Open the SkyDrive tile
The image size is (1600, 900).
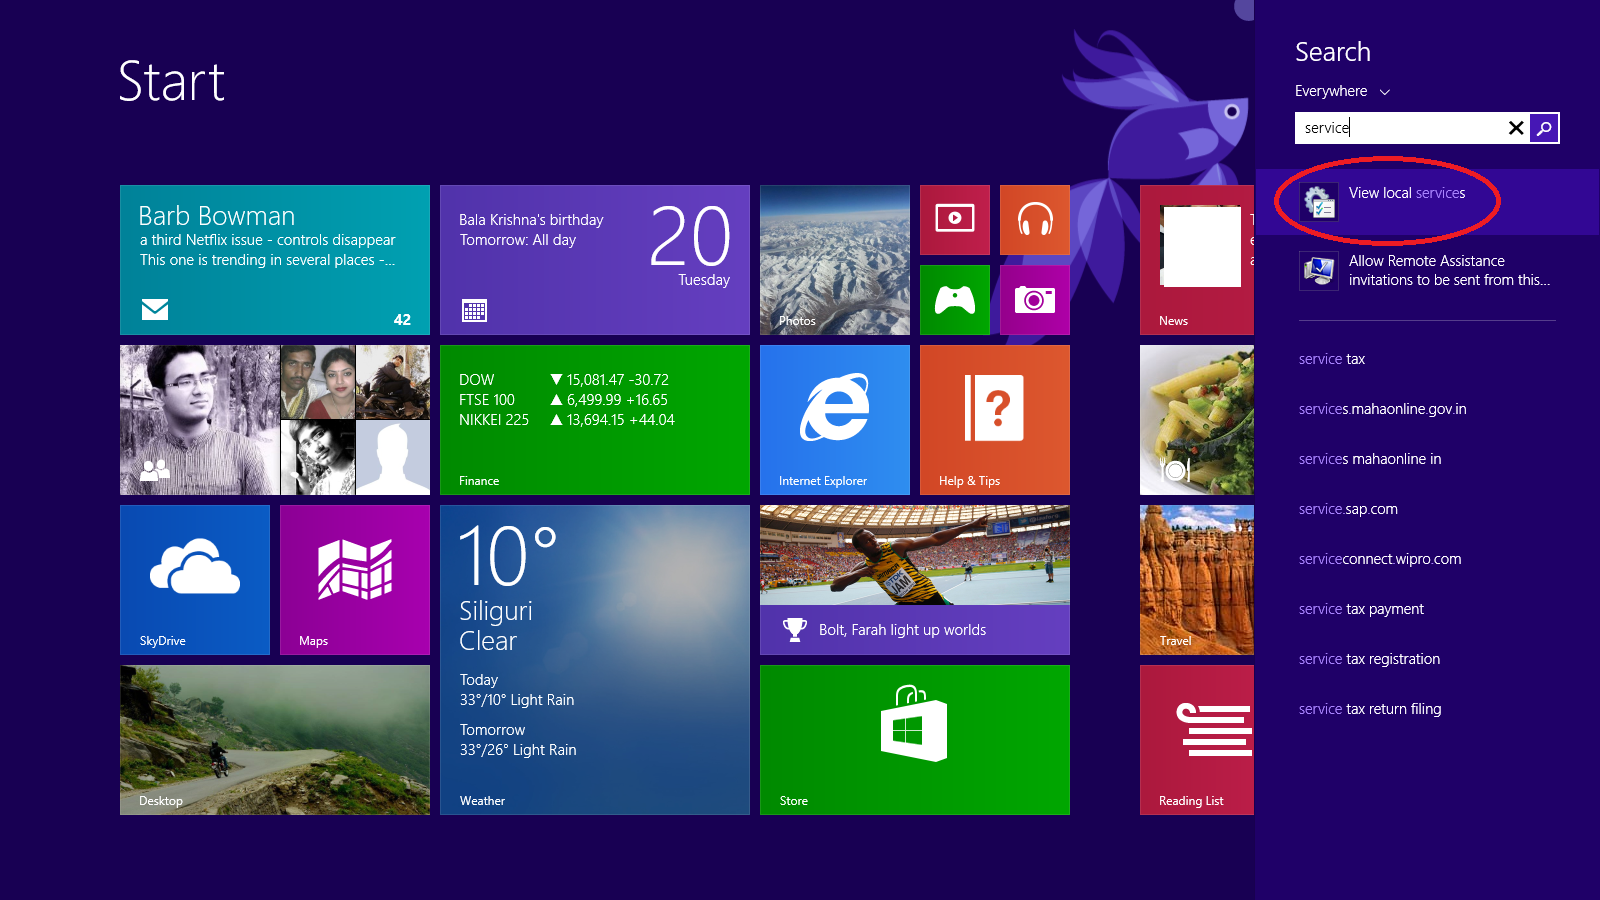(195, 580)
